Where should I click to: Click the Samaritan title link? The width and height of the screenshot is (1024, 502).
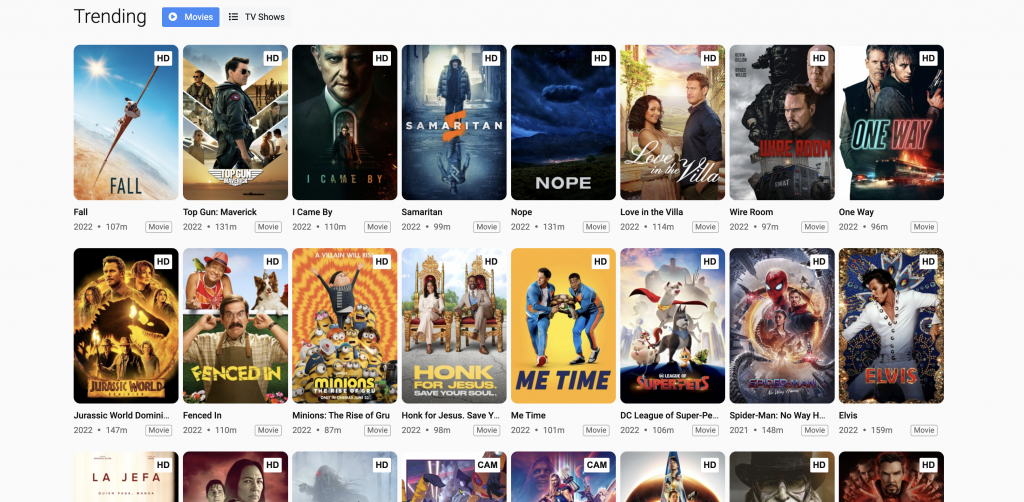tap(422, 212)
